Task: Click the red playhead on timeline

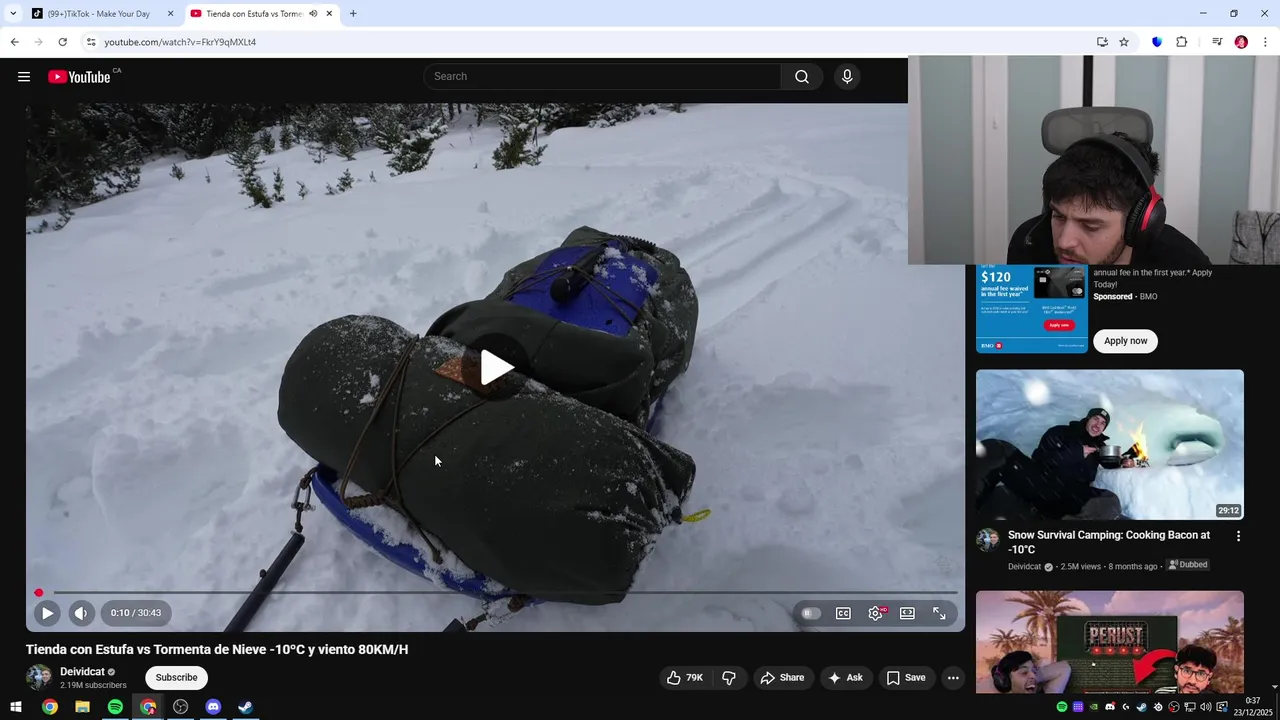Action: 39,593
